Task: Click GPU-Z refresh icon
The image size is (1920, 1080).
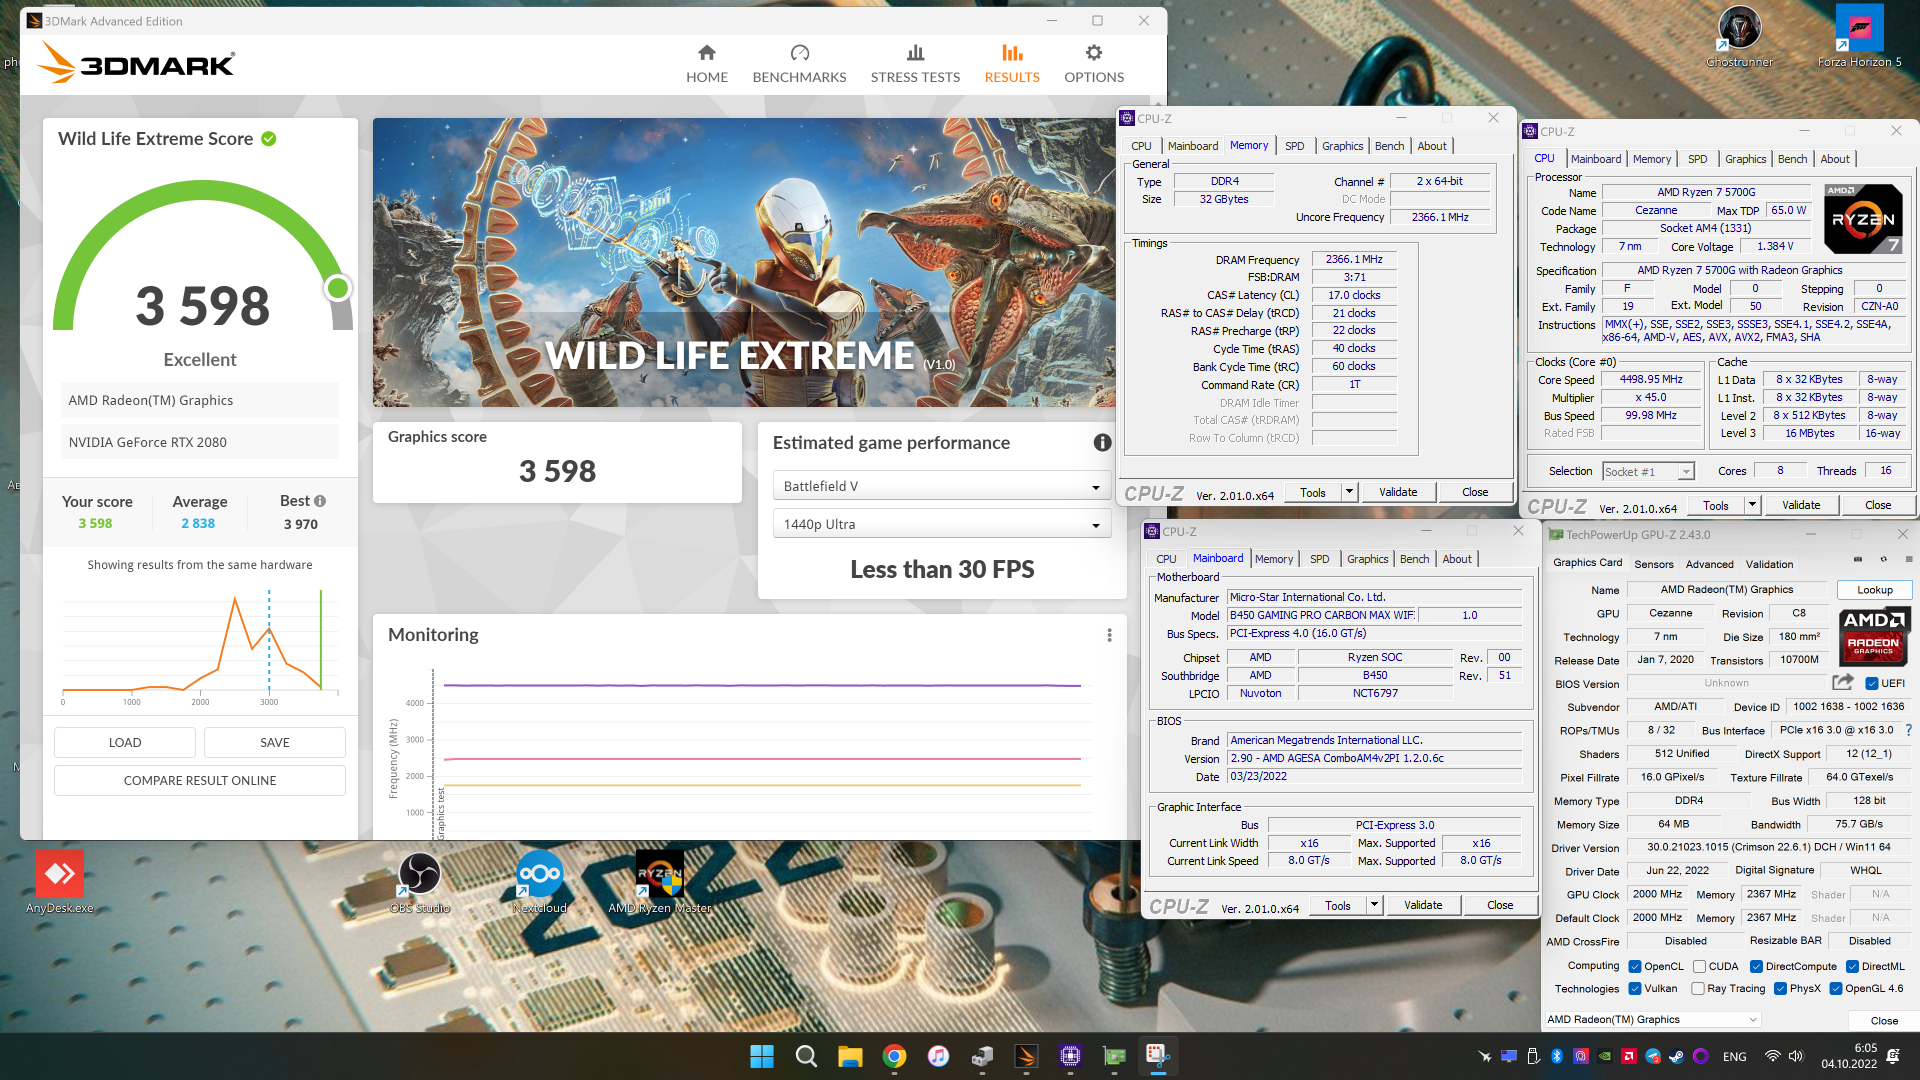Action: tap(1884, 560)
